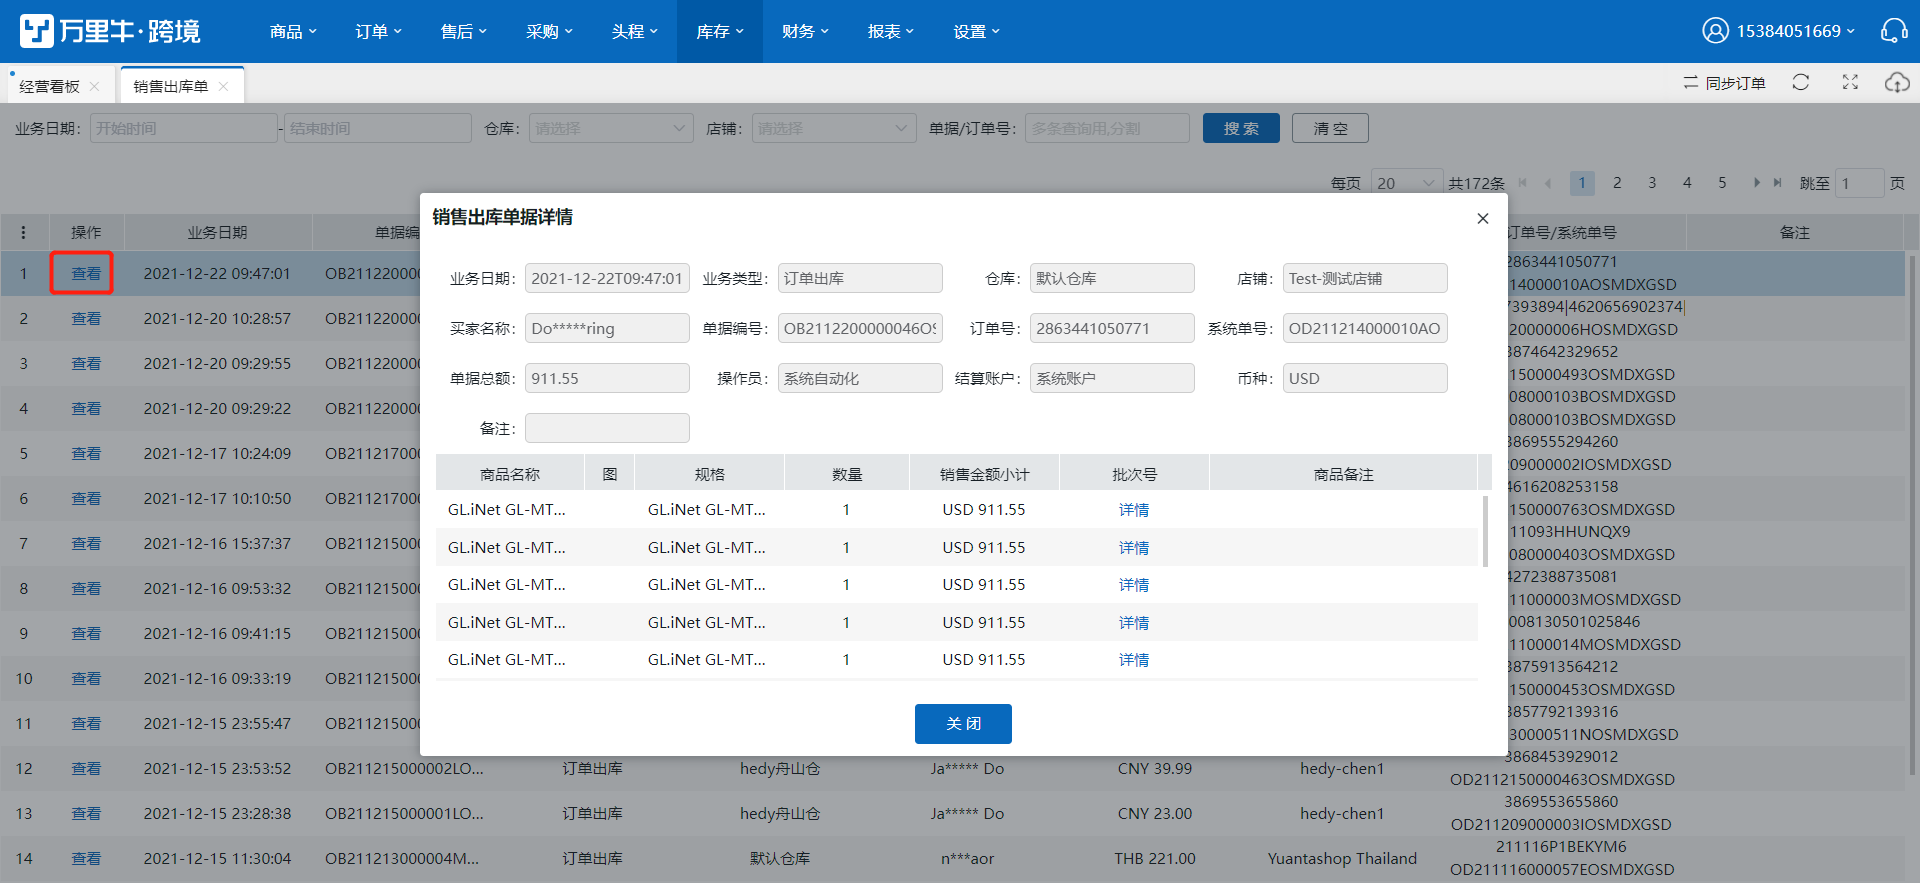Open customer service headset icon
1920x883 pixels.
point(1894,31)
